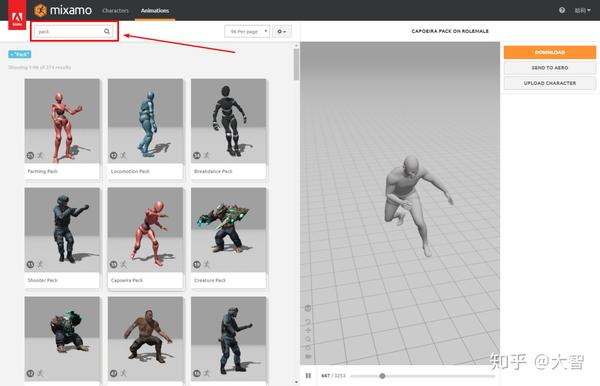600x386 pixels.
Task: Click the search magnifier icon
Action: click(x=107, y=31)
